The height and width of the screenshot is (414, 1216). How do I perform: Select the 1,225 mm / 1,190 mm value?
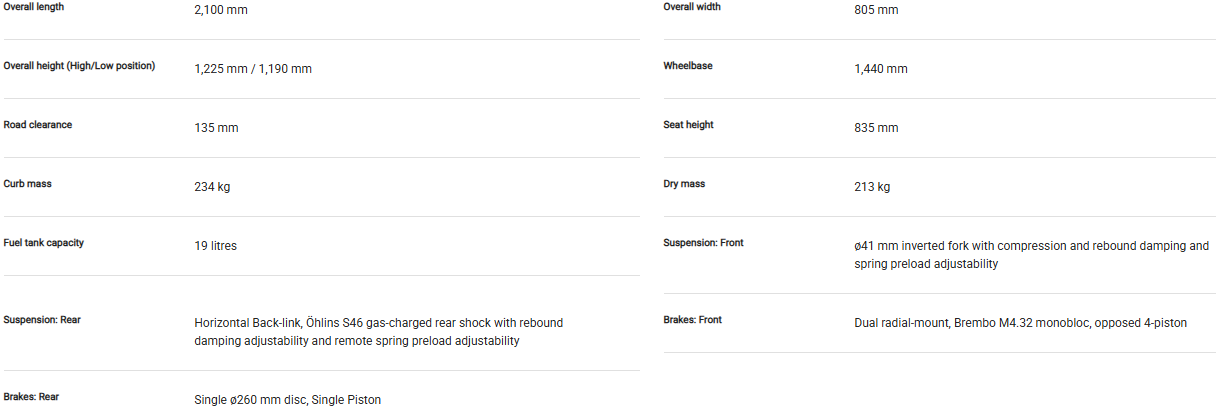[253, 69]
